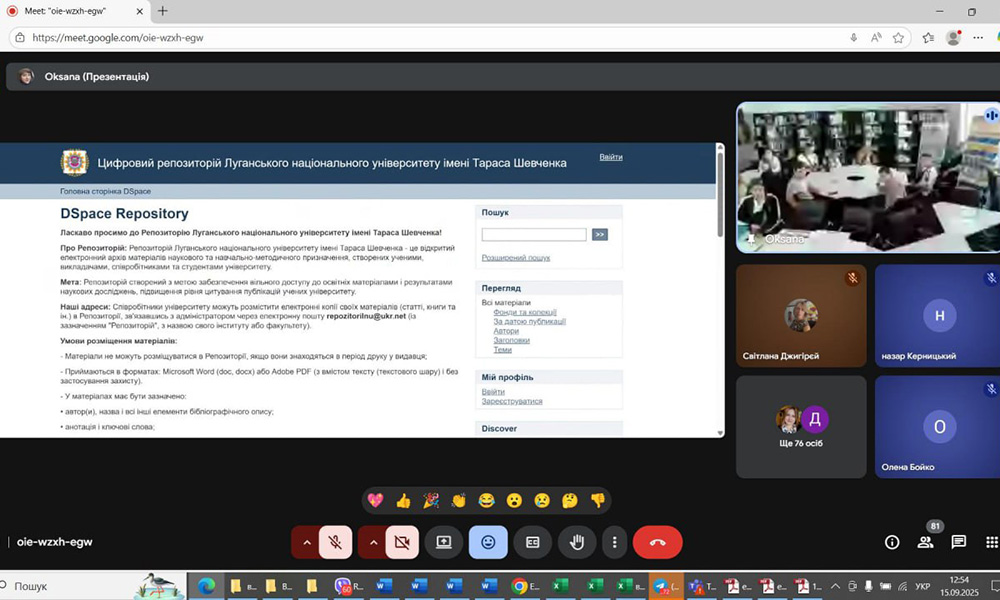Toggle closed captions button
Screen dimensions: 1000x600
pos(533,542)
